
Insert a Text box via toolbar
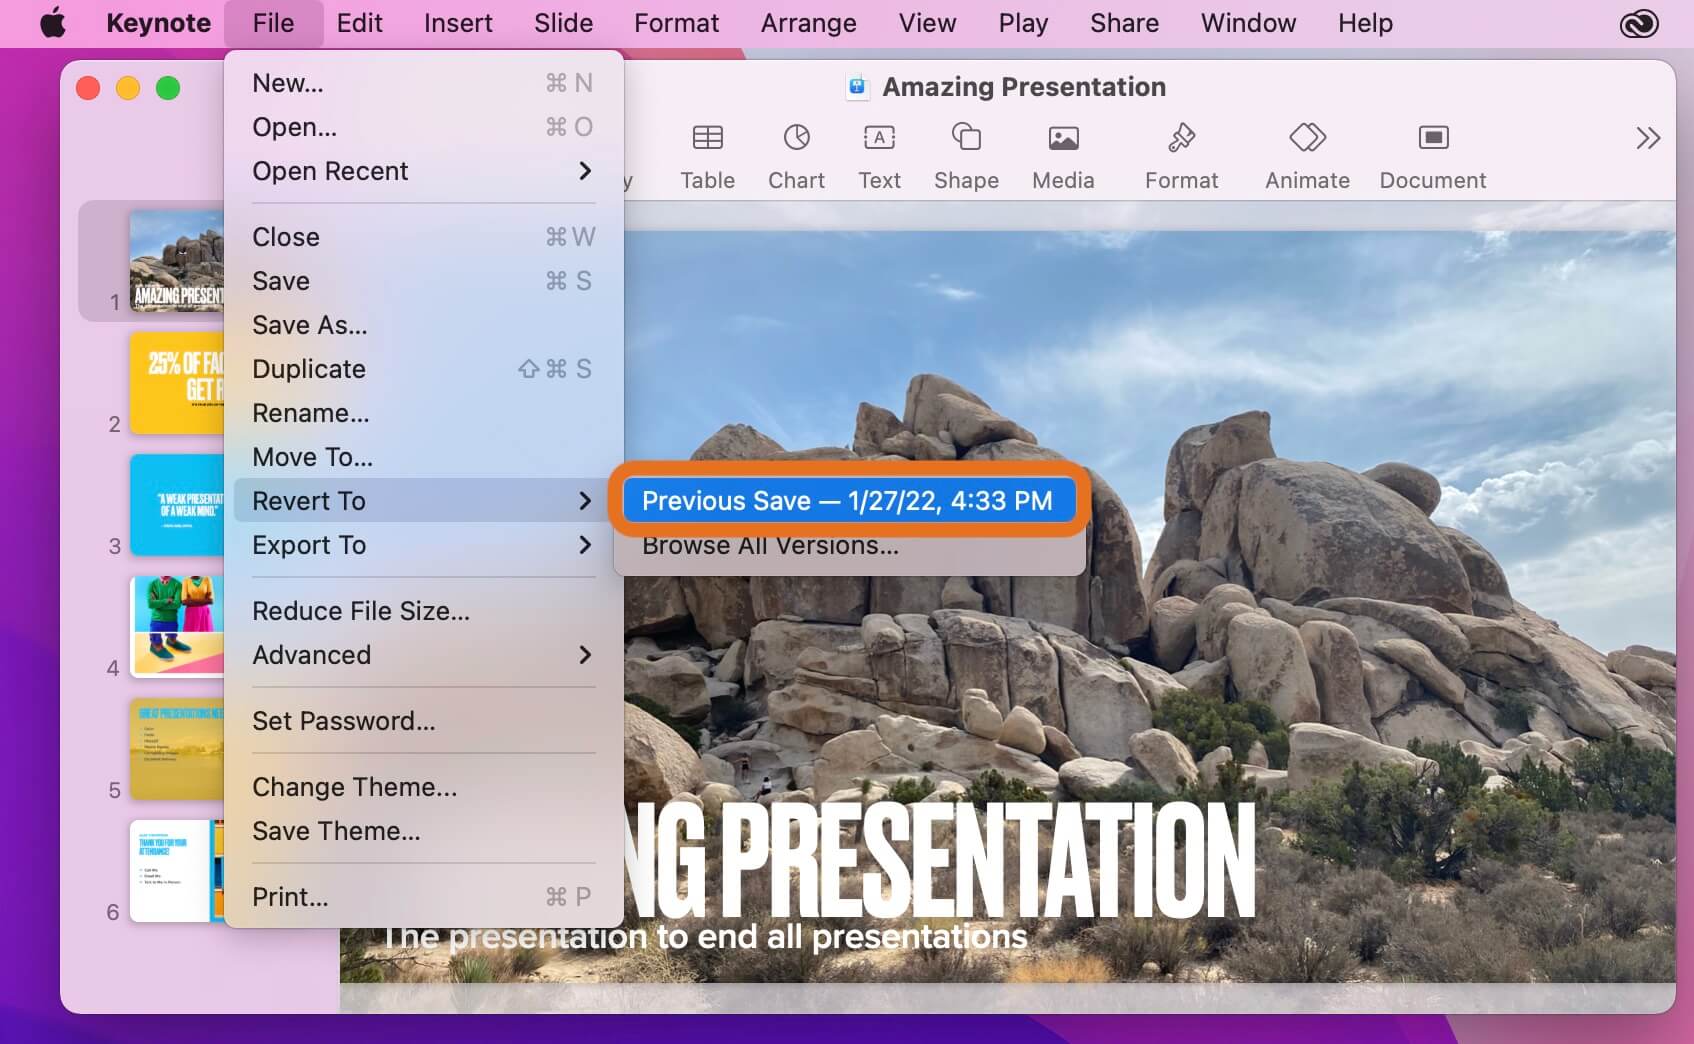click(879, 138)
